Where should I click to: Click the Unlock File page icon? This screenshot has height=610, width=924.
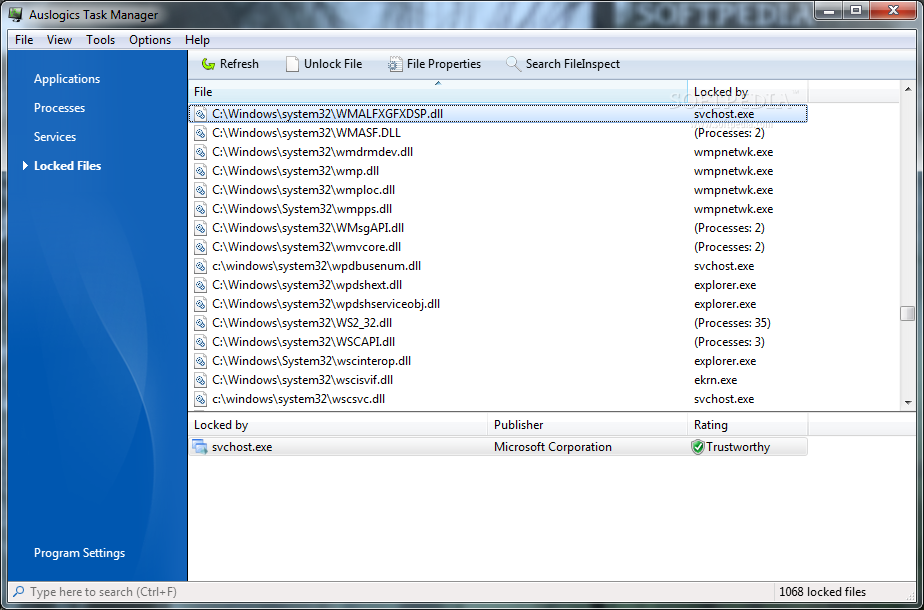[292, 64]
